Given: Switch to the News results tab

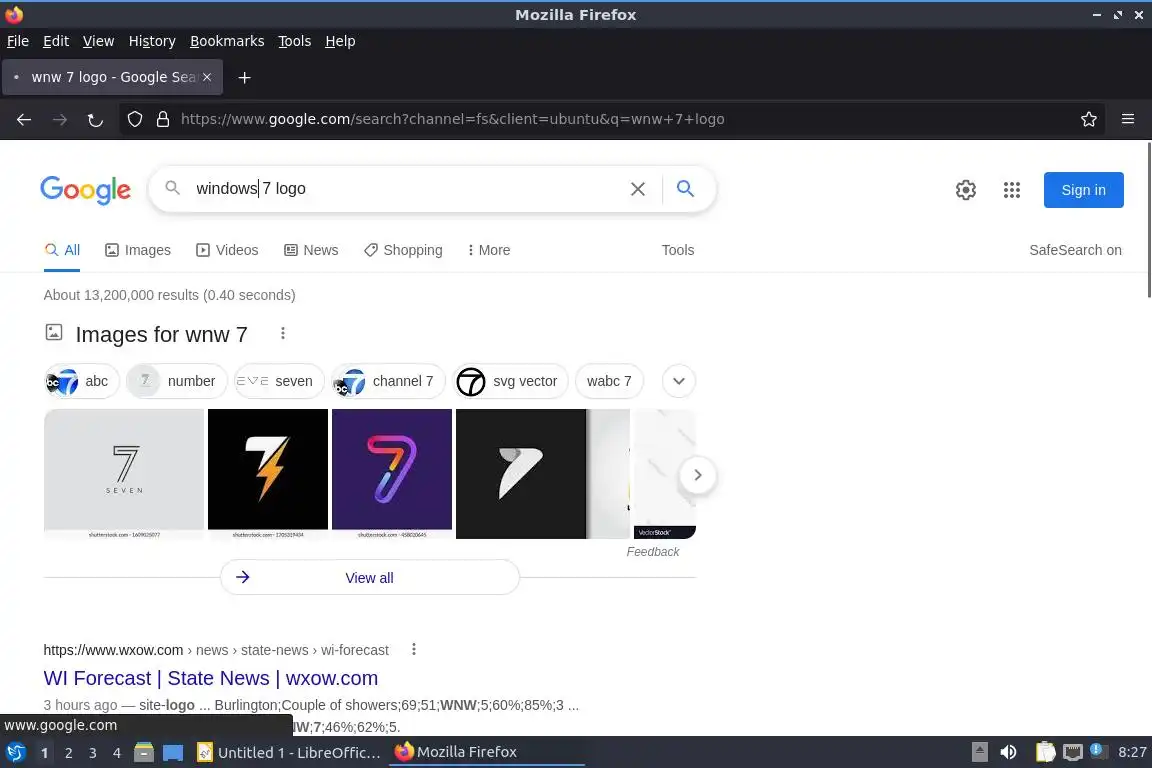Looking at the screenshot, I should coord(312,250).
